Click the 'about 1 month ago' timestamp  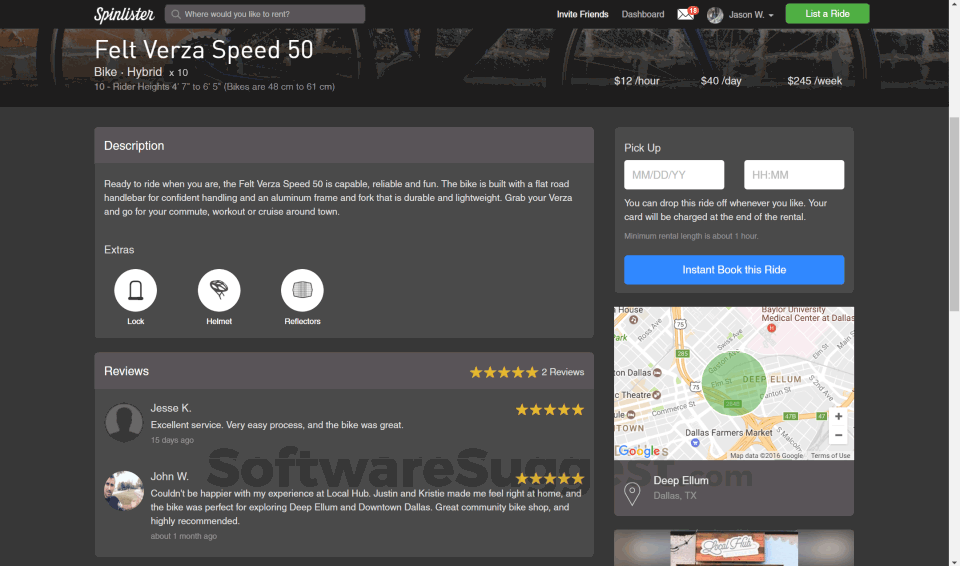(x=184, y=536)
